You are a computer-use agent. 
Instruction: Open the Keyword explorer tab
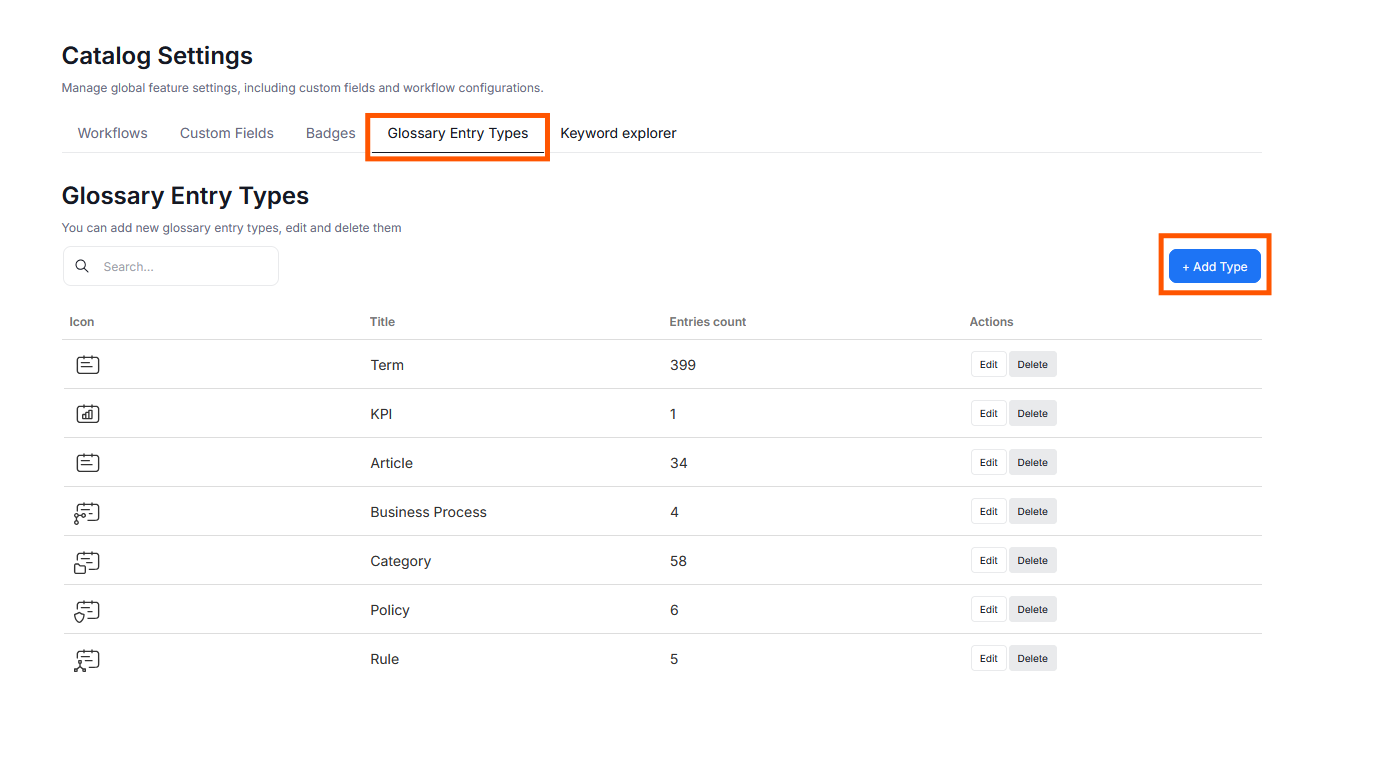(618, 133)
